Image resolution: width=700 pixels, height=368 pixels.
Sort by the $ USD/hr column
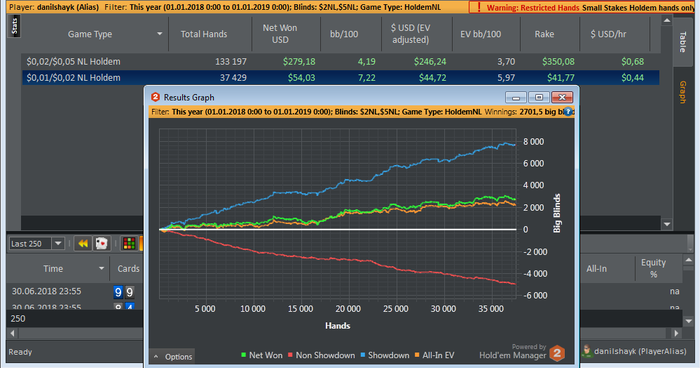tap(608, 34)
